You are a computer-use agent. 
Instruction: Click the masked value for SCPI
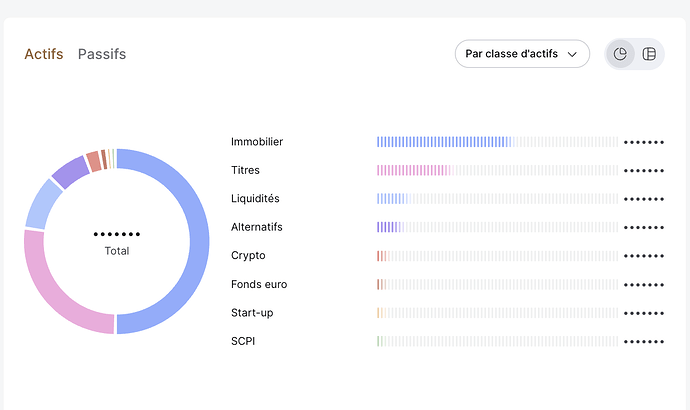click(x=644, y=341)
